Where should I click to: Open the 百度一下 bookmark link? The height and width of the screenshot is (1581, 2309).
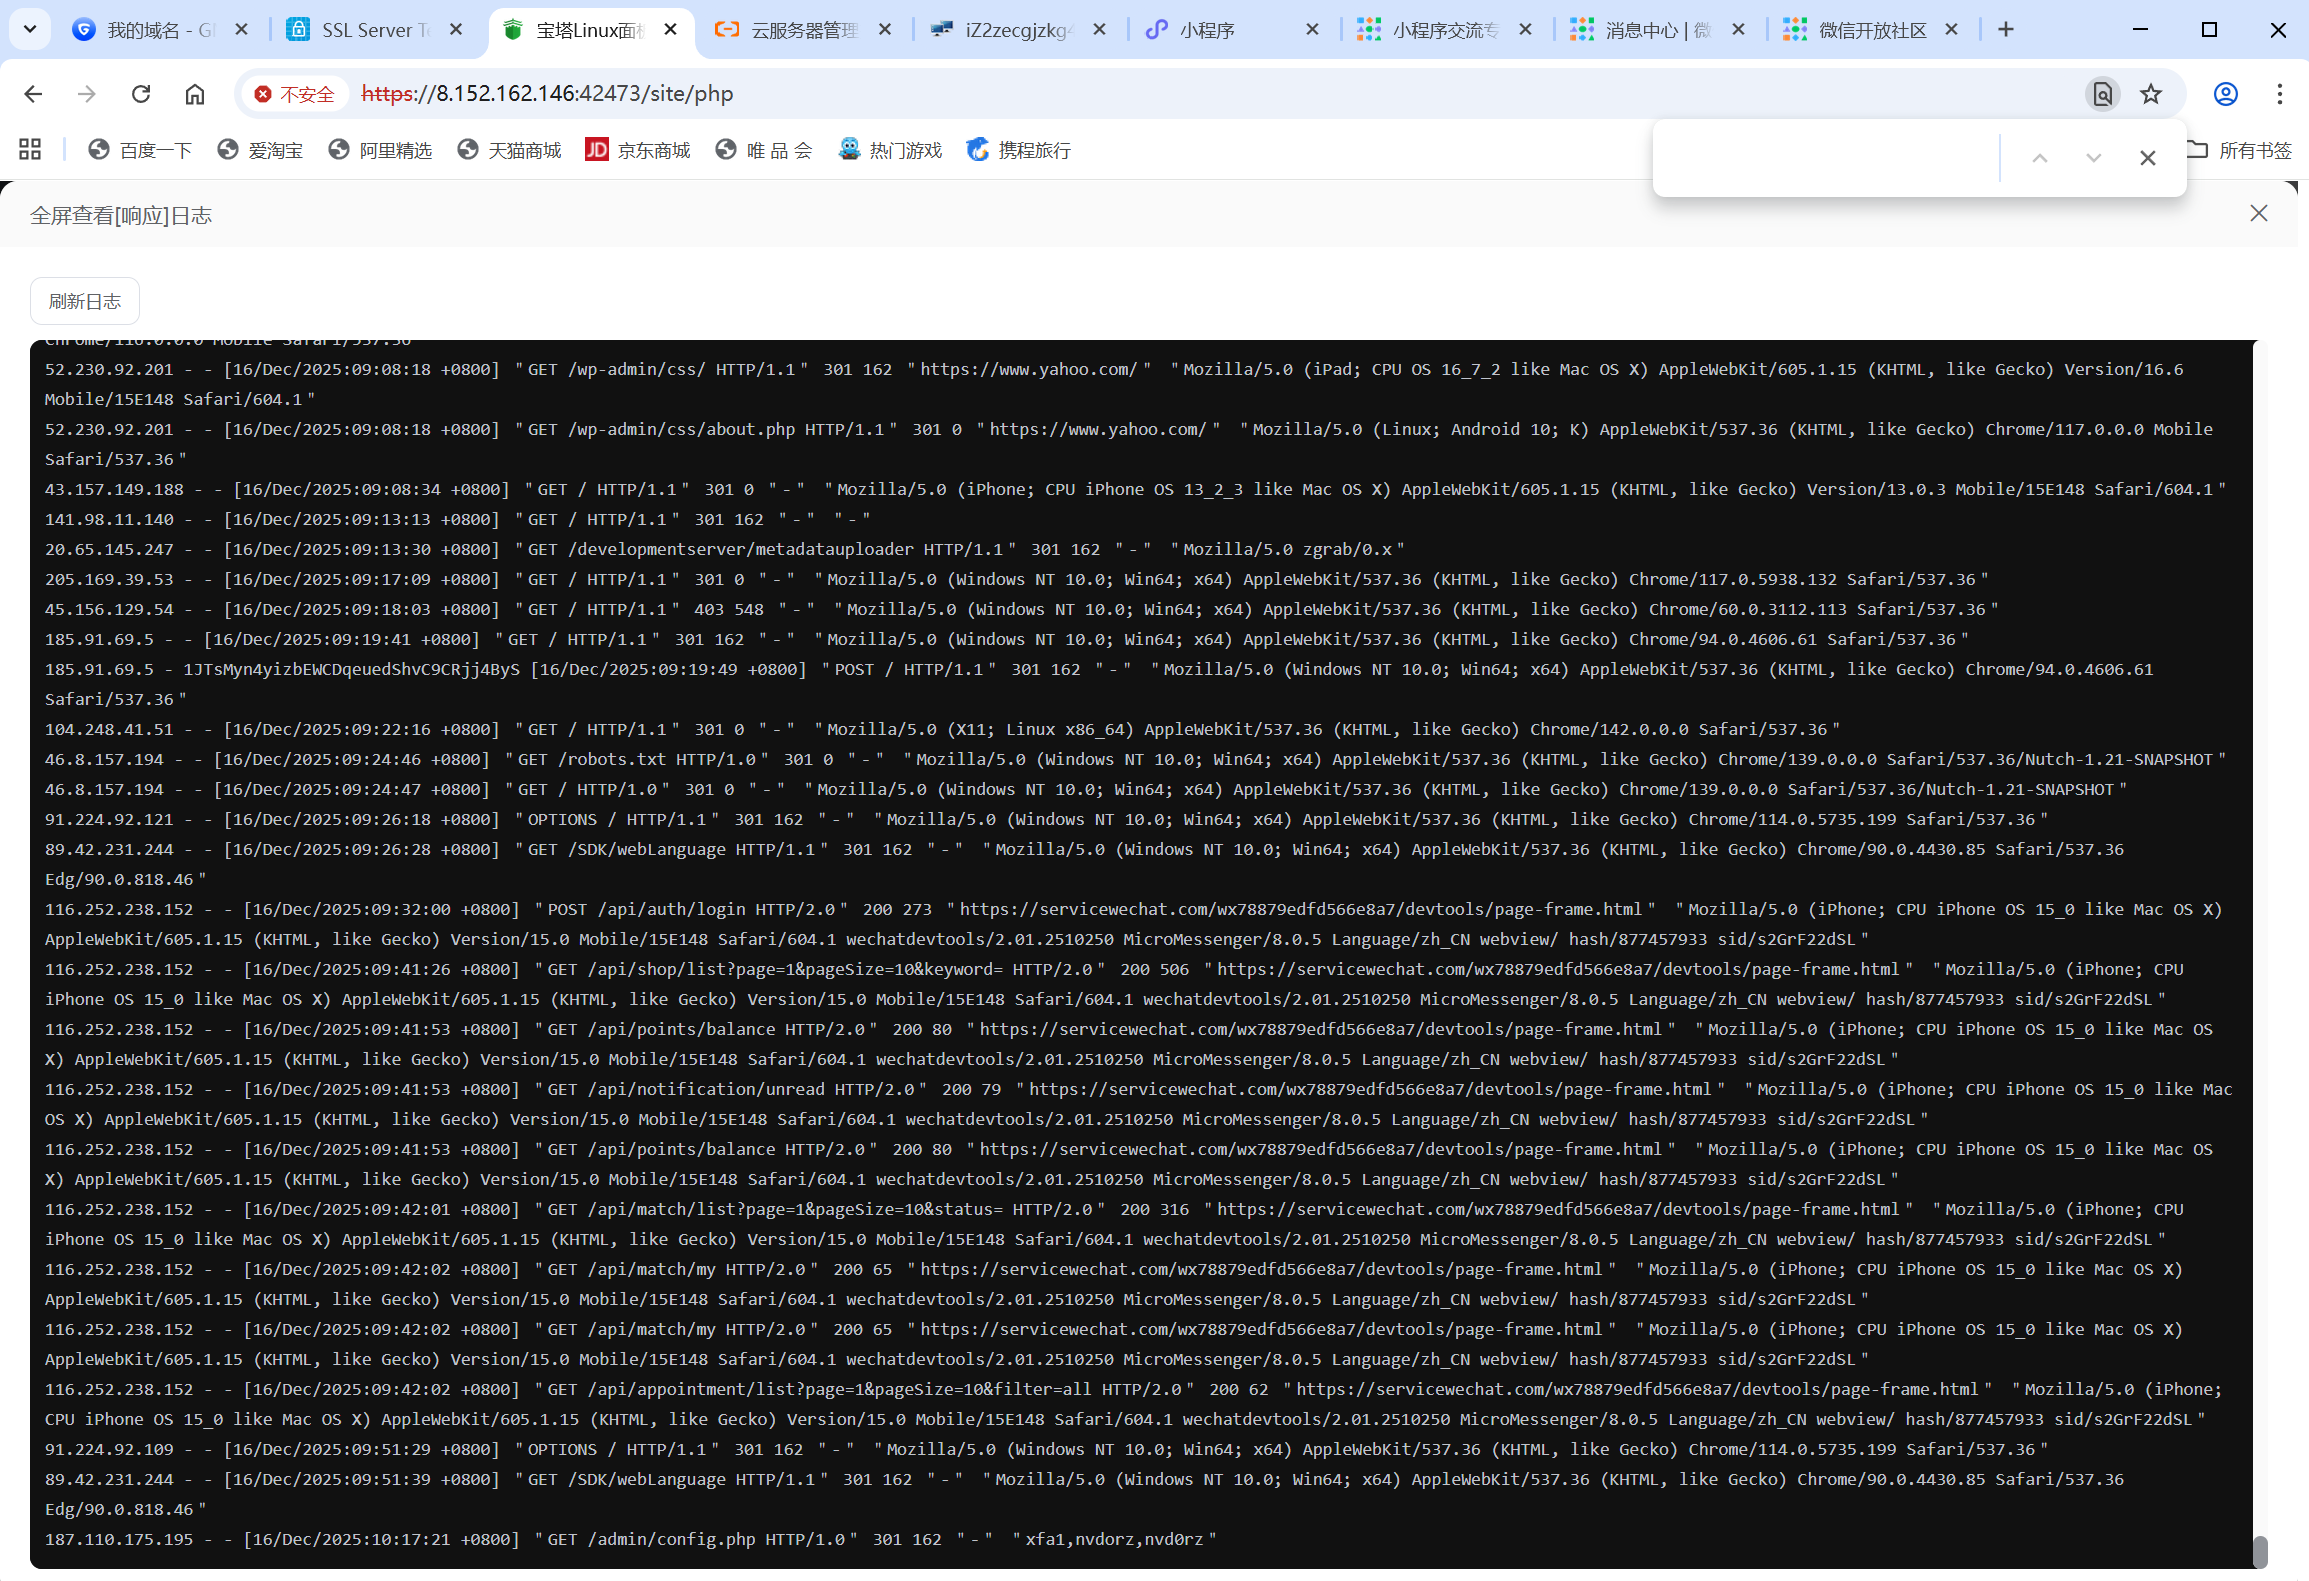pos(141,150)
